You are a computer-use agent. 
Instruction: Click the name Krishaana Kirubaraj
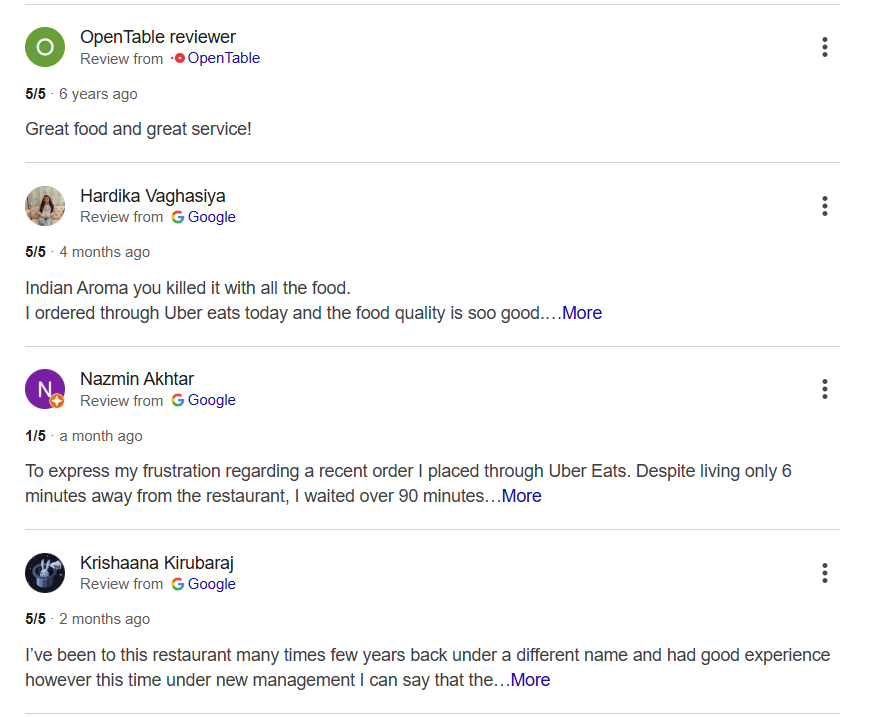coord(156,562)
